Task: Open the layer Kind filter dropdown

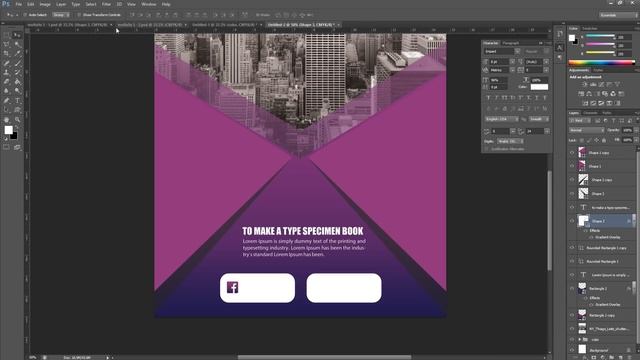Action: tap(580, 121)
